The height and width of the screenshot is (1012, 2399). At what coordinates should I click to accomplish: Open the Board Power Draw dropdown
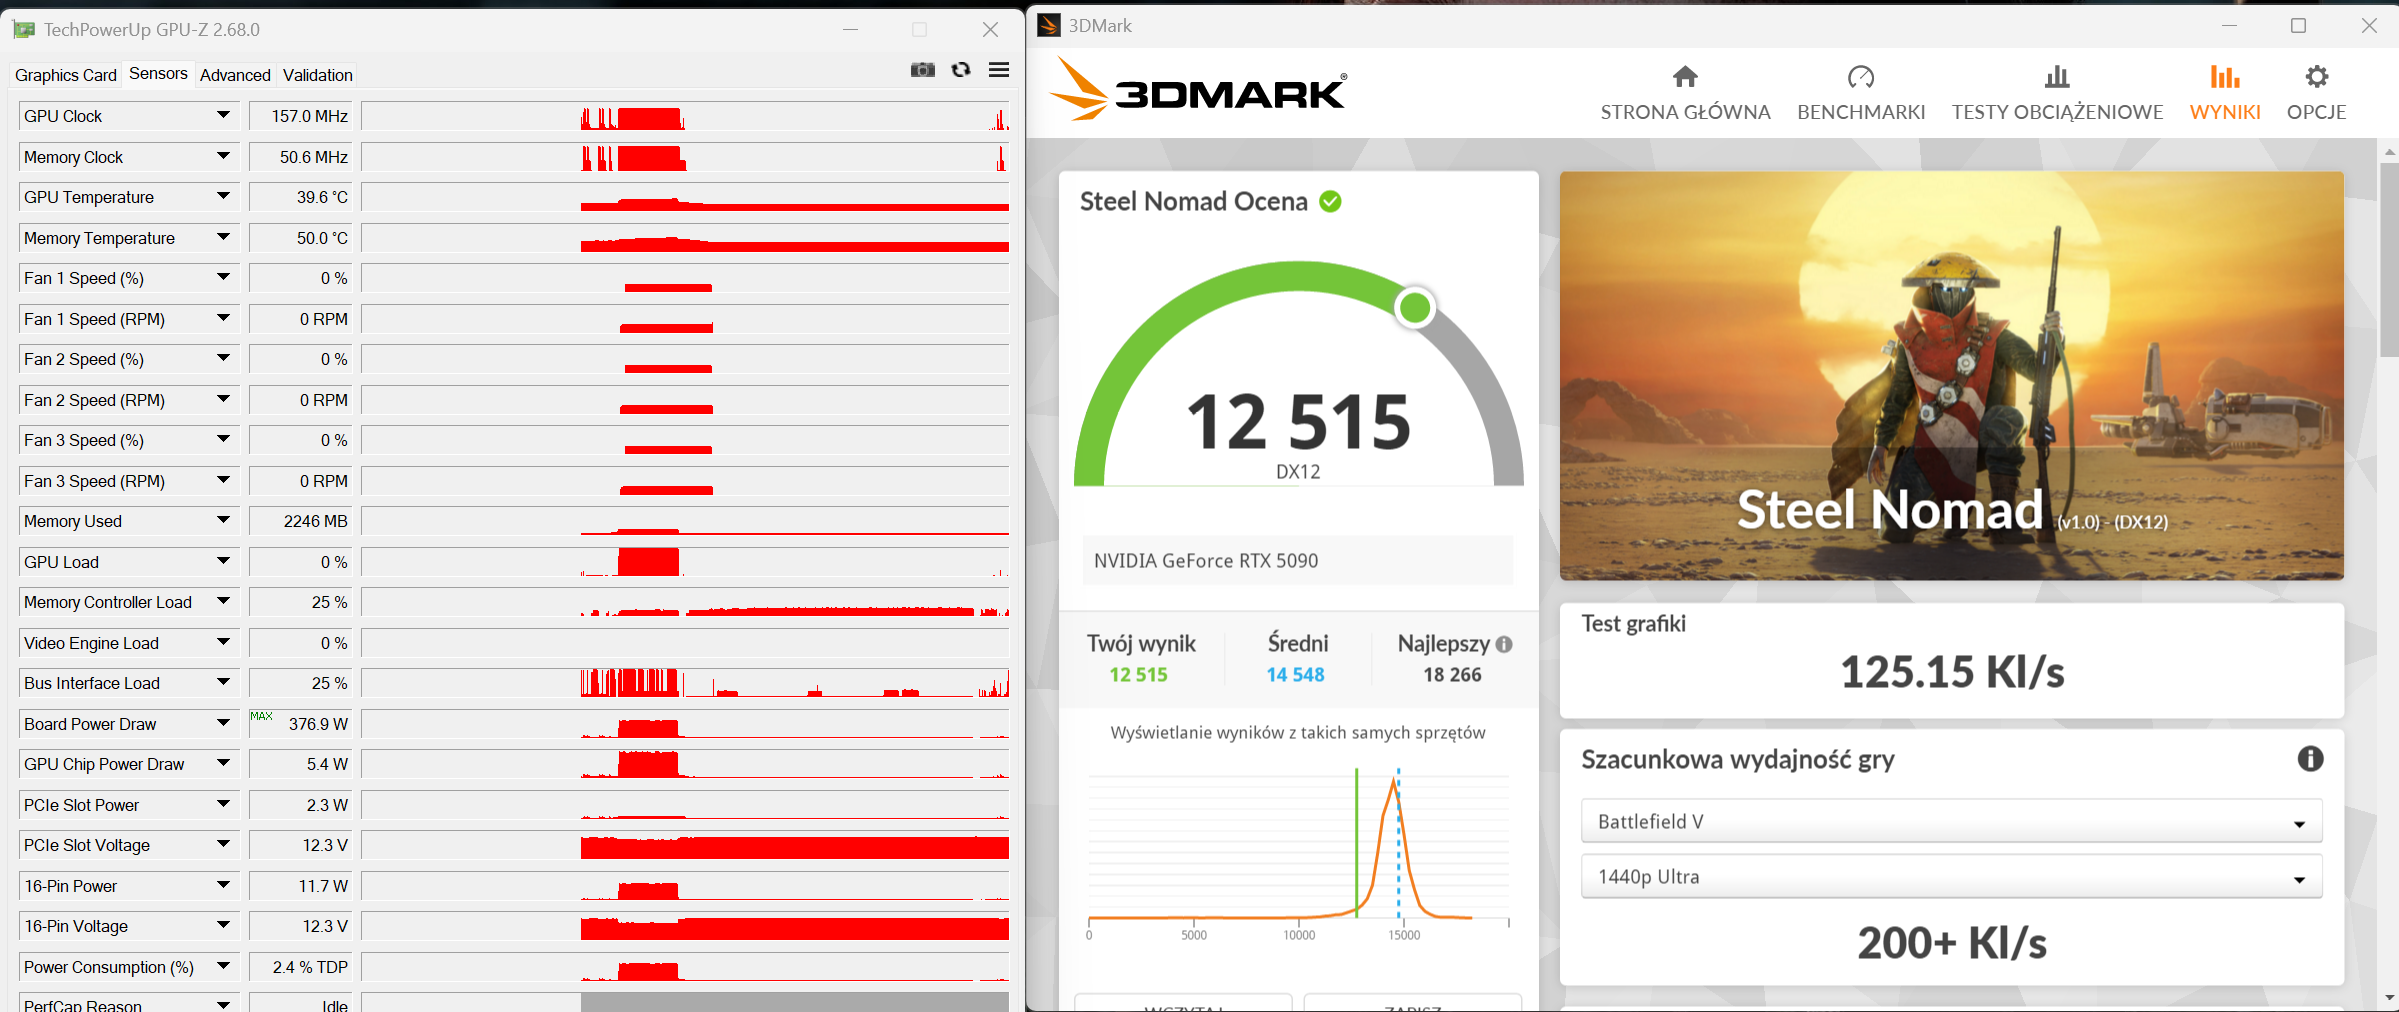pyautogui.click(x=223, y=724)
